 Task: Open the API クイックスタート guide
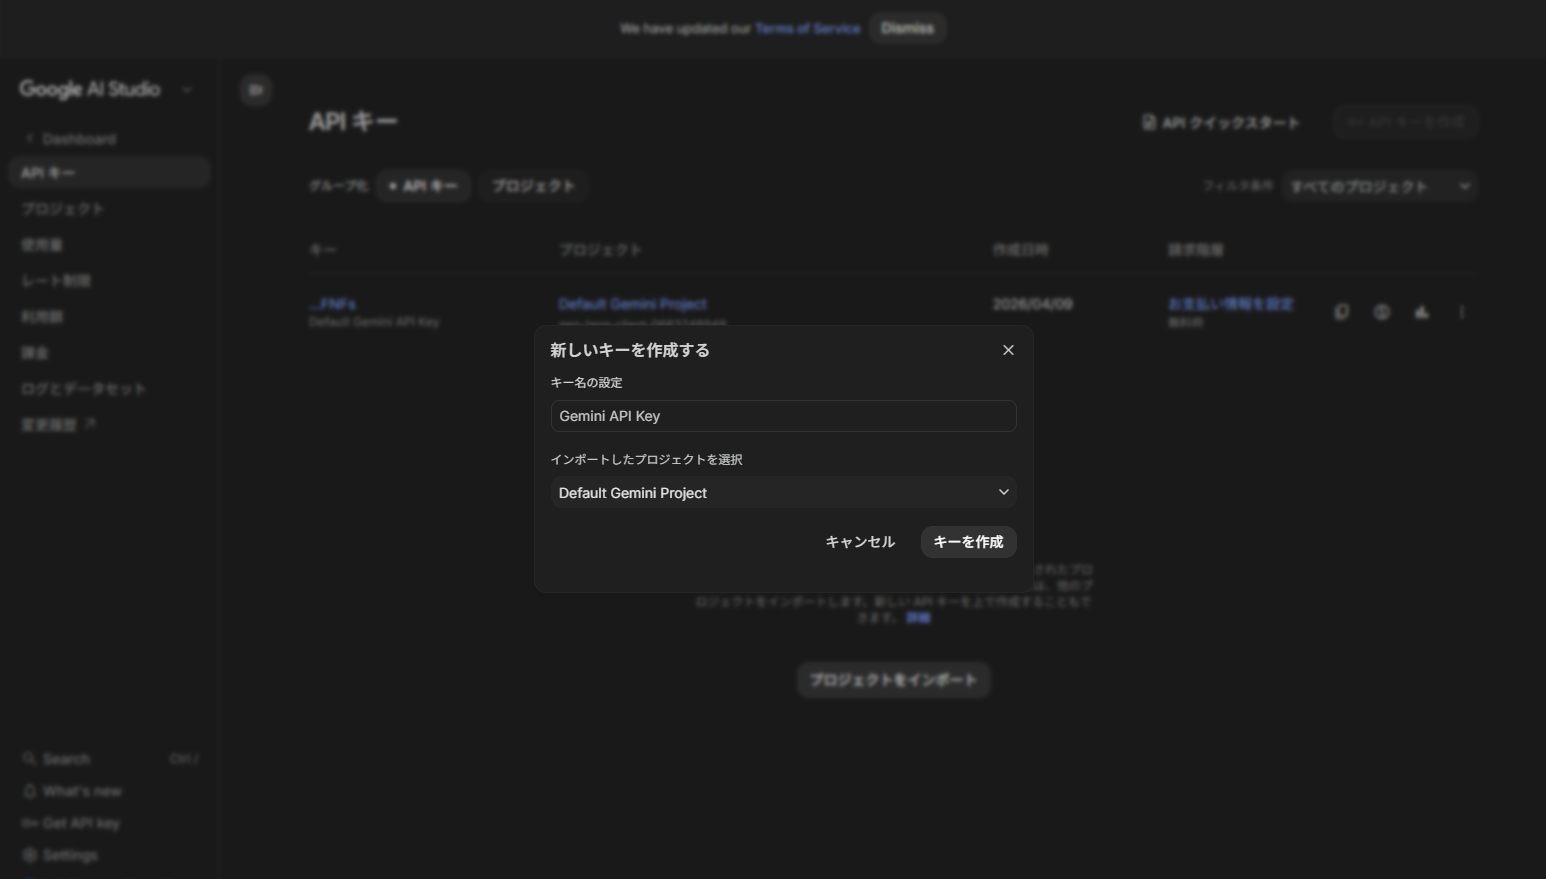pos(1222,122)
